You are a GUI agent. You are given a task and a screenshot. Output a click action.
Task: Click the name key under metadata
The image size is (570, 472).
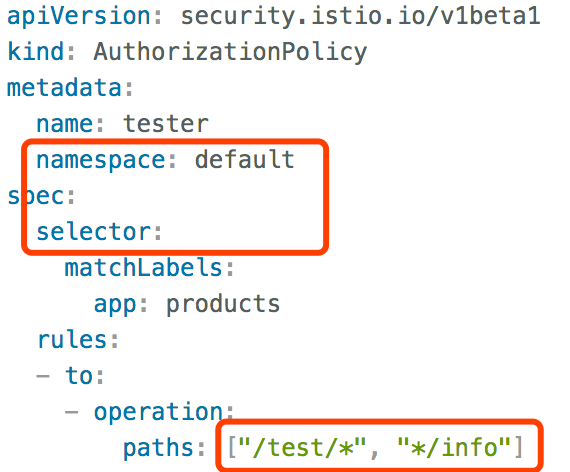[x=65, y=124]
